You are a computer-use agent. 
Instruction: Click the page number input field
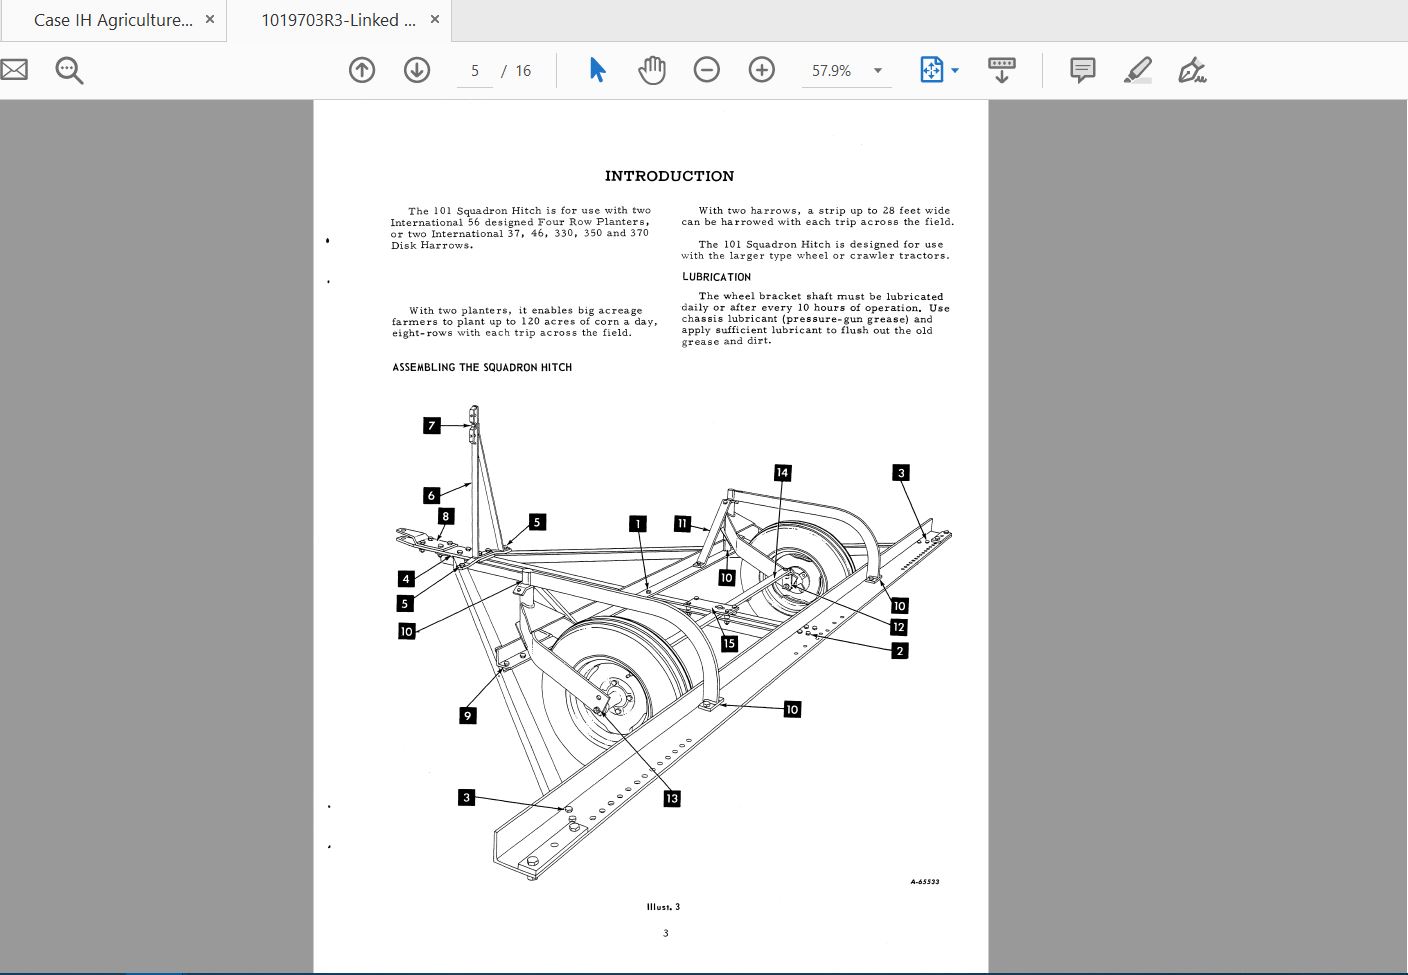(x=475, y=71)
